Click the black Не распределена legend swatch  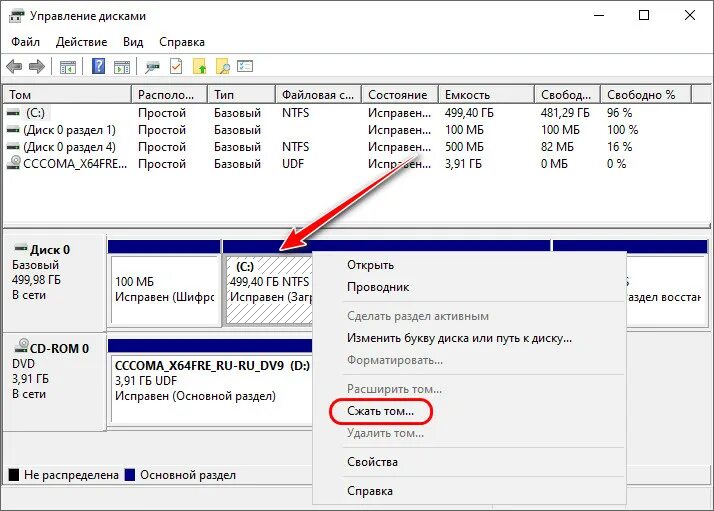14,475
